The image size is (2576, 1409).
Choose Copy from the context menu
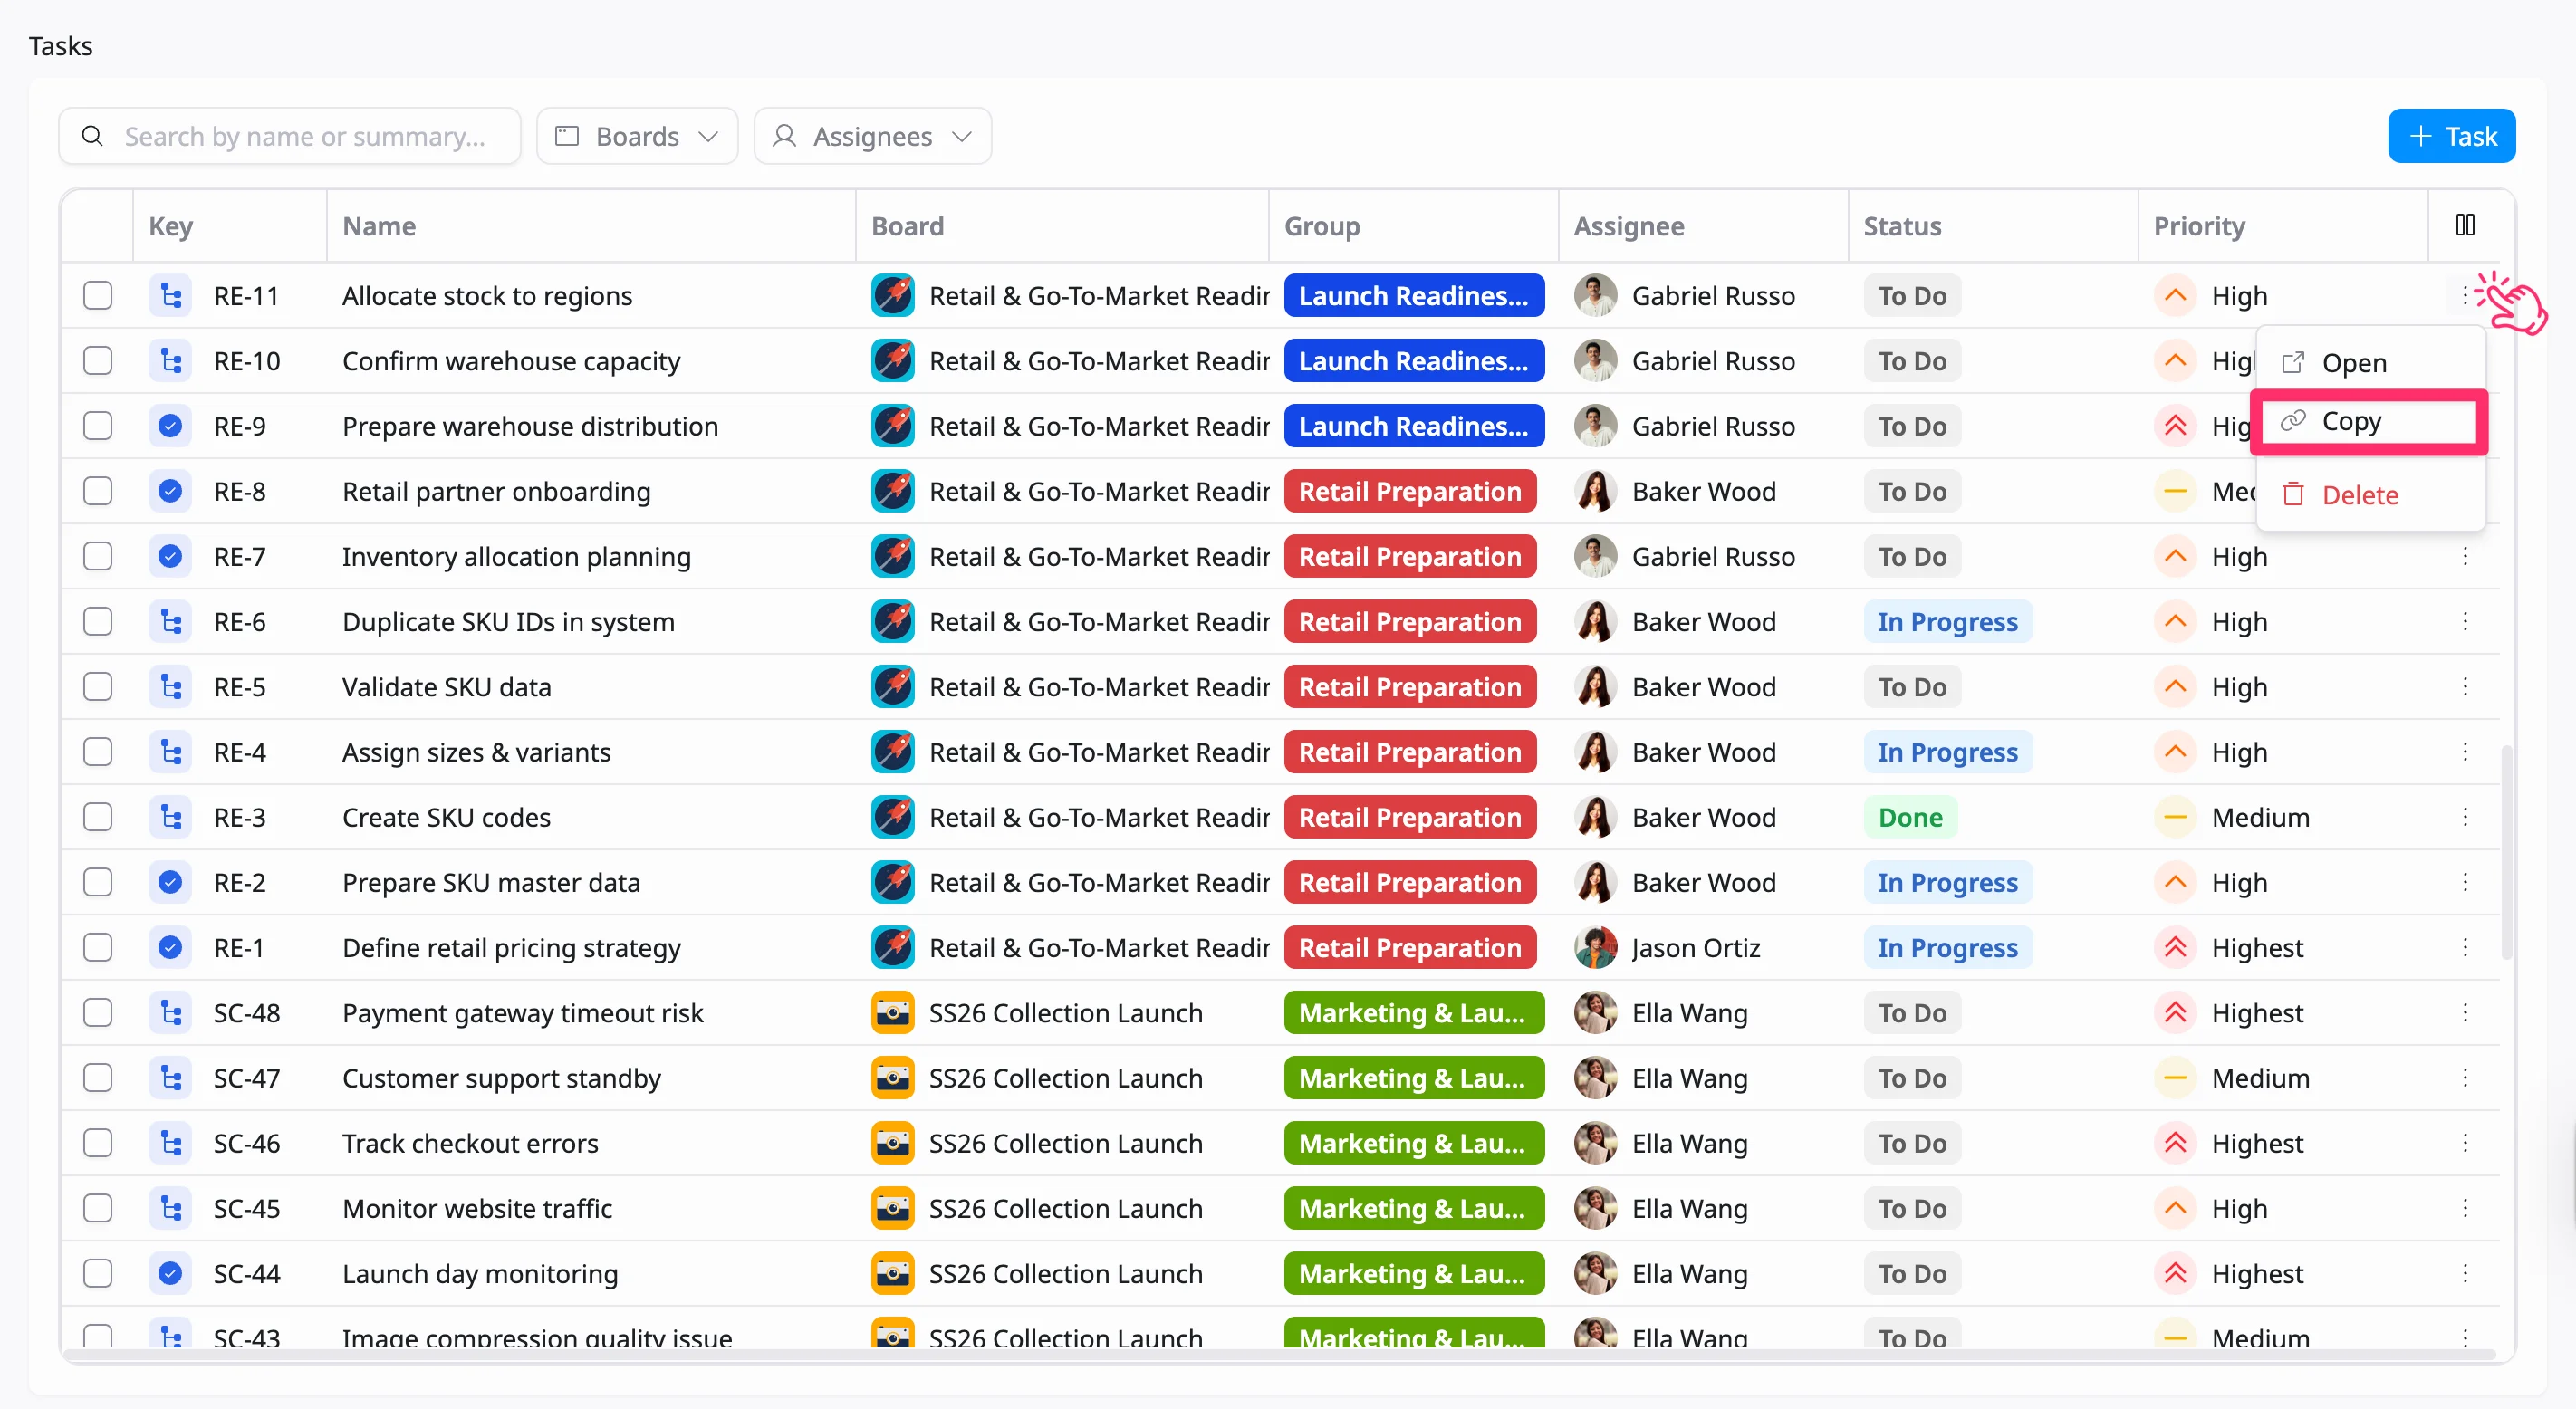(2370, 422)
